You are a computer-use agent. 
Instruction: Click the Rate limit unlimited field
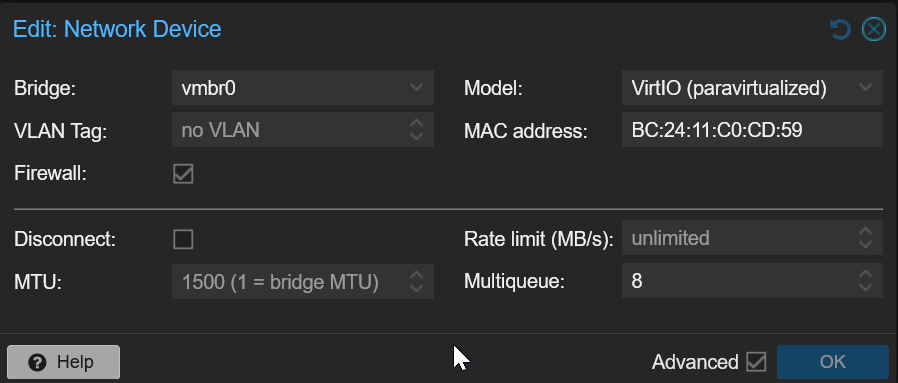(739, 238)
